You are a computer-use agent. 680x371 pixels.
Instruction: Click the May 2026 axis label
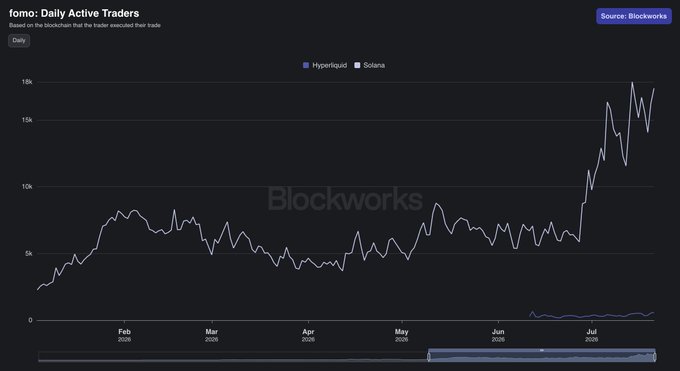point(402,335)
